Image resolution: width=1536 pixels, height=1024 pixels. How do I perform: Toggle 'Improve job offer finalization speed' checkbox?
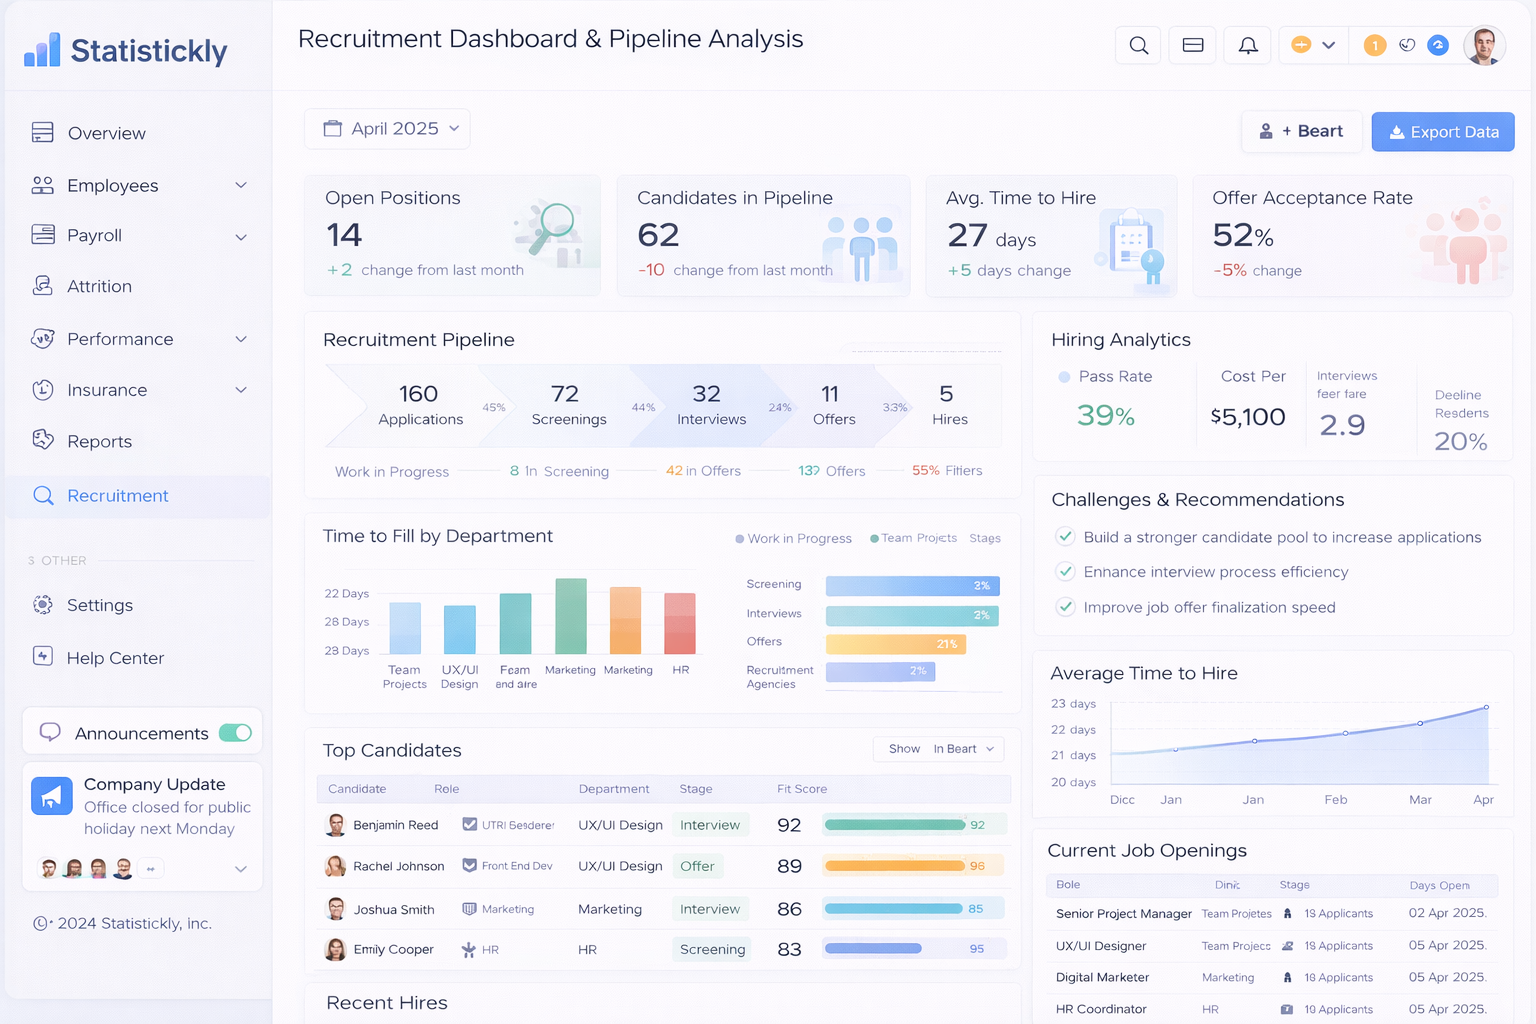pyautogui.click(x=1066, y=607)
